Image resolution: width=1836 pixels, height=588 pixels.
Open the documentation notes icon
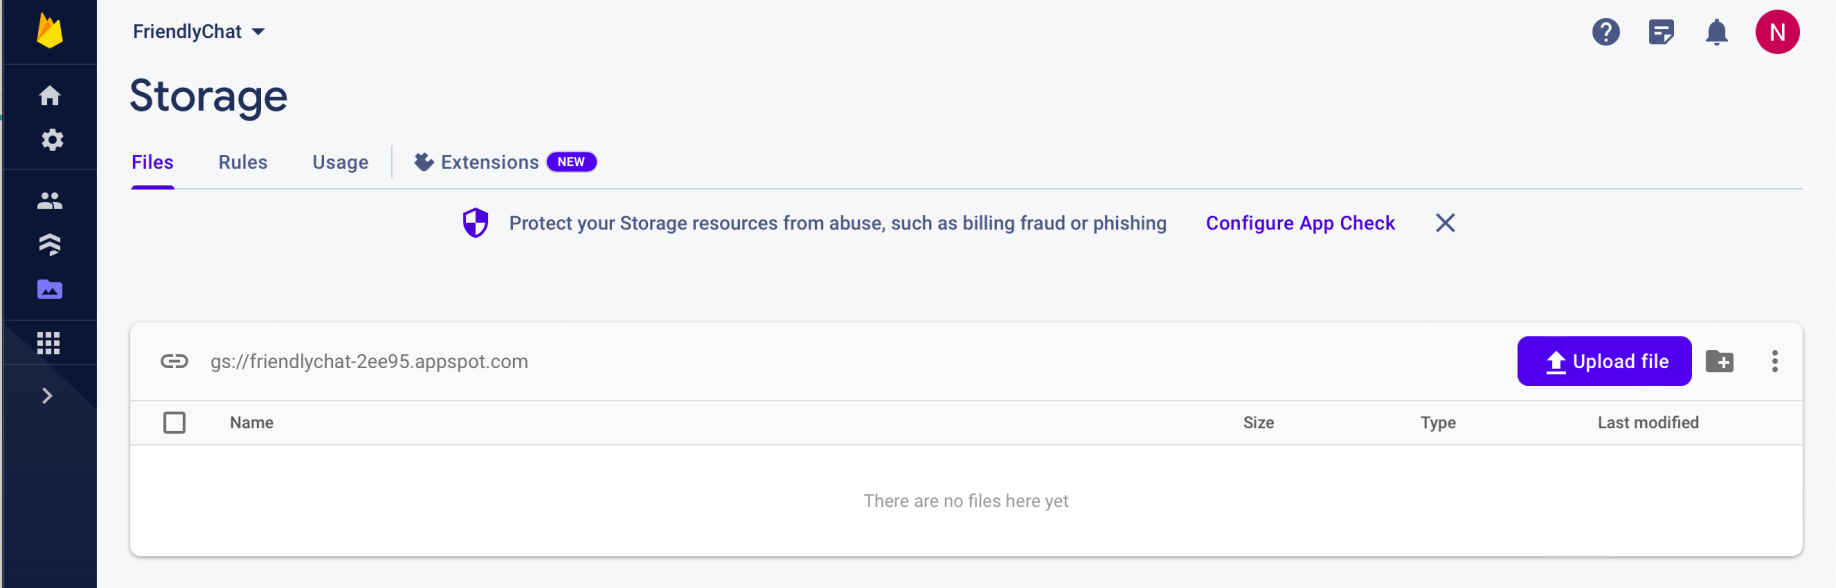1661,32
